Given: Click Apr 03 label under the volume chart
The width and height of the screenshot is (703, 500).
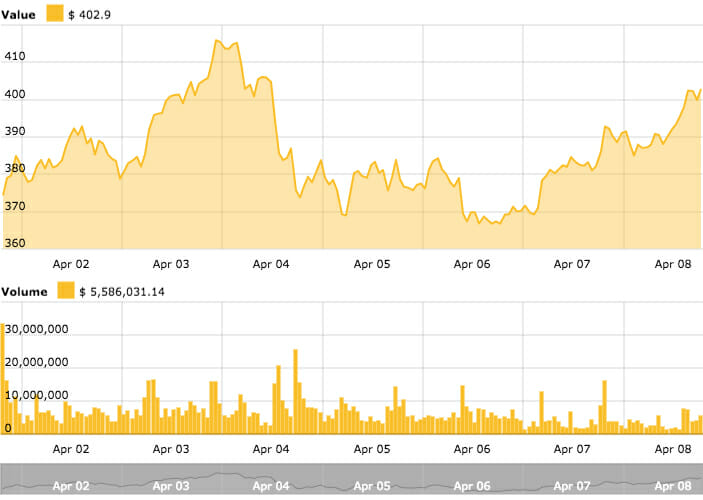Looking at the screenshot, I should click(171, 450).
